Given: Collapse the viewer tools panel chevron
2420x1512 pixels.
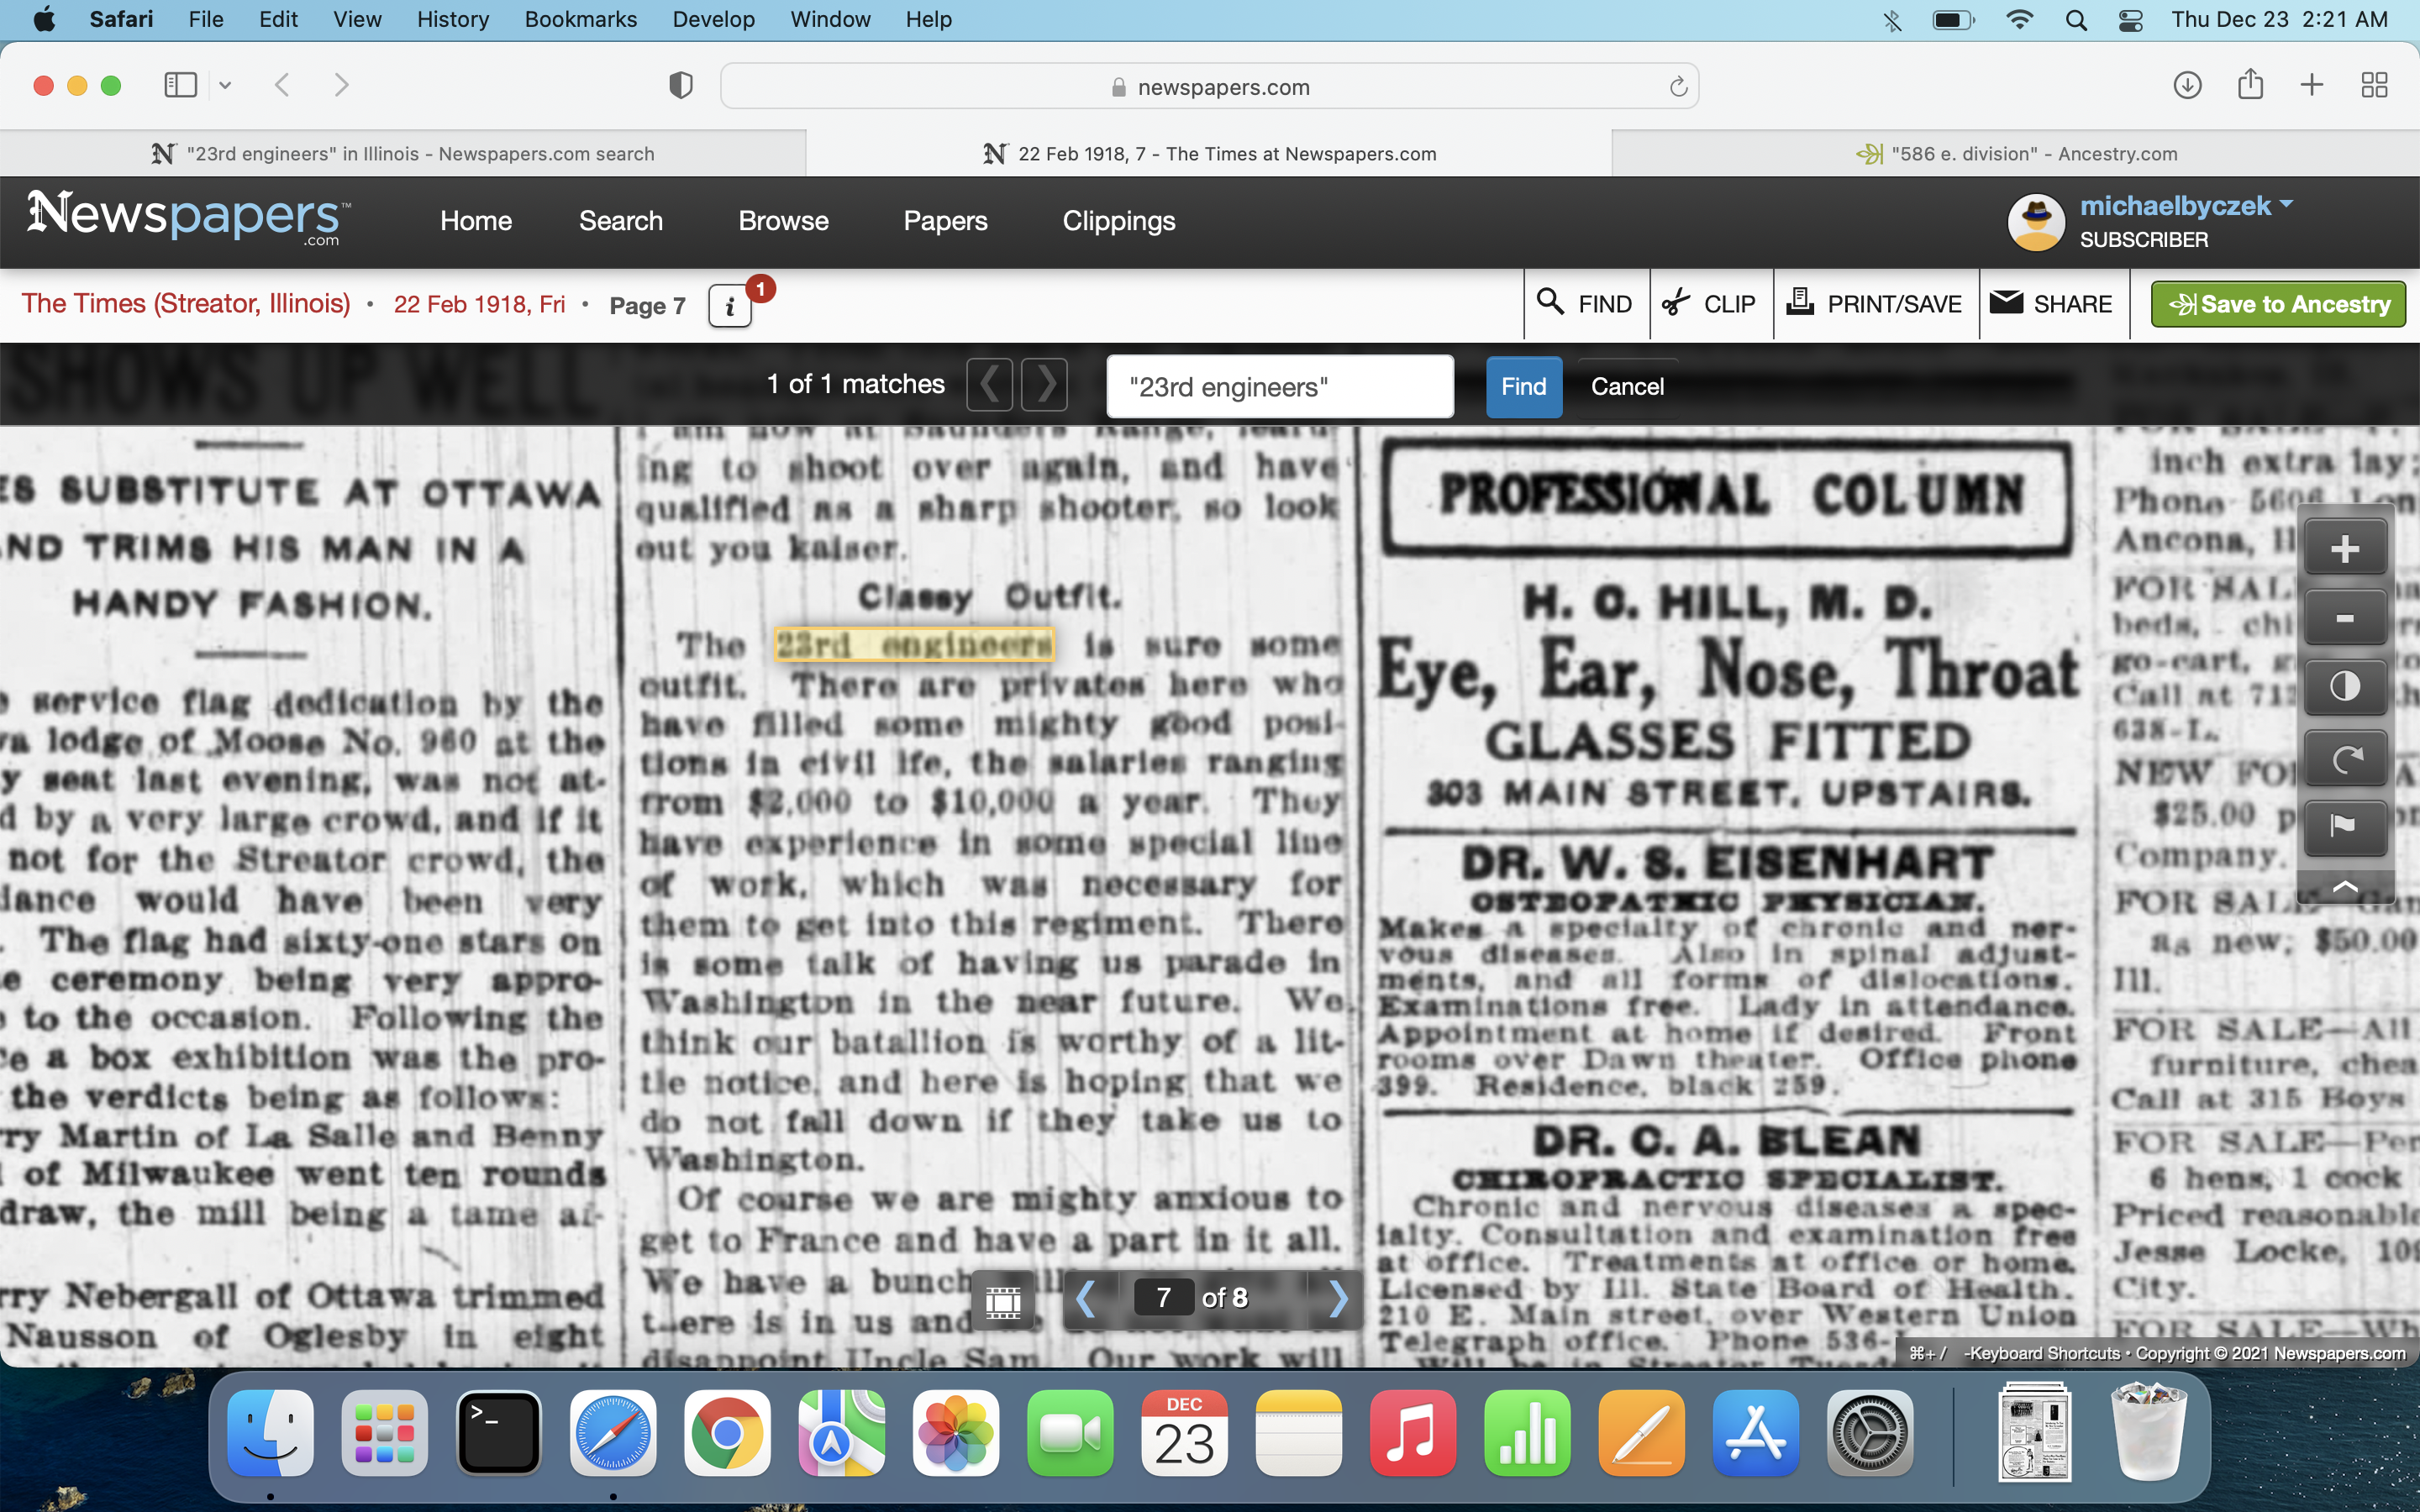Looking at the screenshot, I should click(2344, 886).
